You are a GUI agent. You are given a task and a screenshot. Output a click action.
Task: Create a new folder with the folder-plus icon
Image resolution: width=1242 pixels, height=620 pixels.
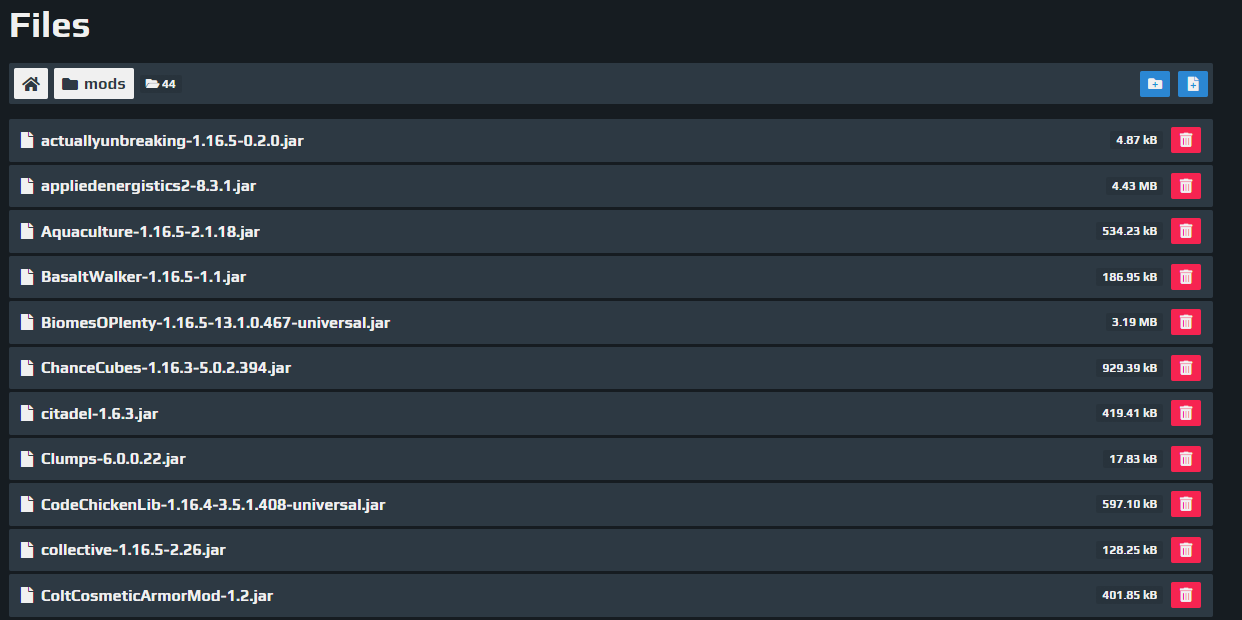coord(1155,84)
